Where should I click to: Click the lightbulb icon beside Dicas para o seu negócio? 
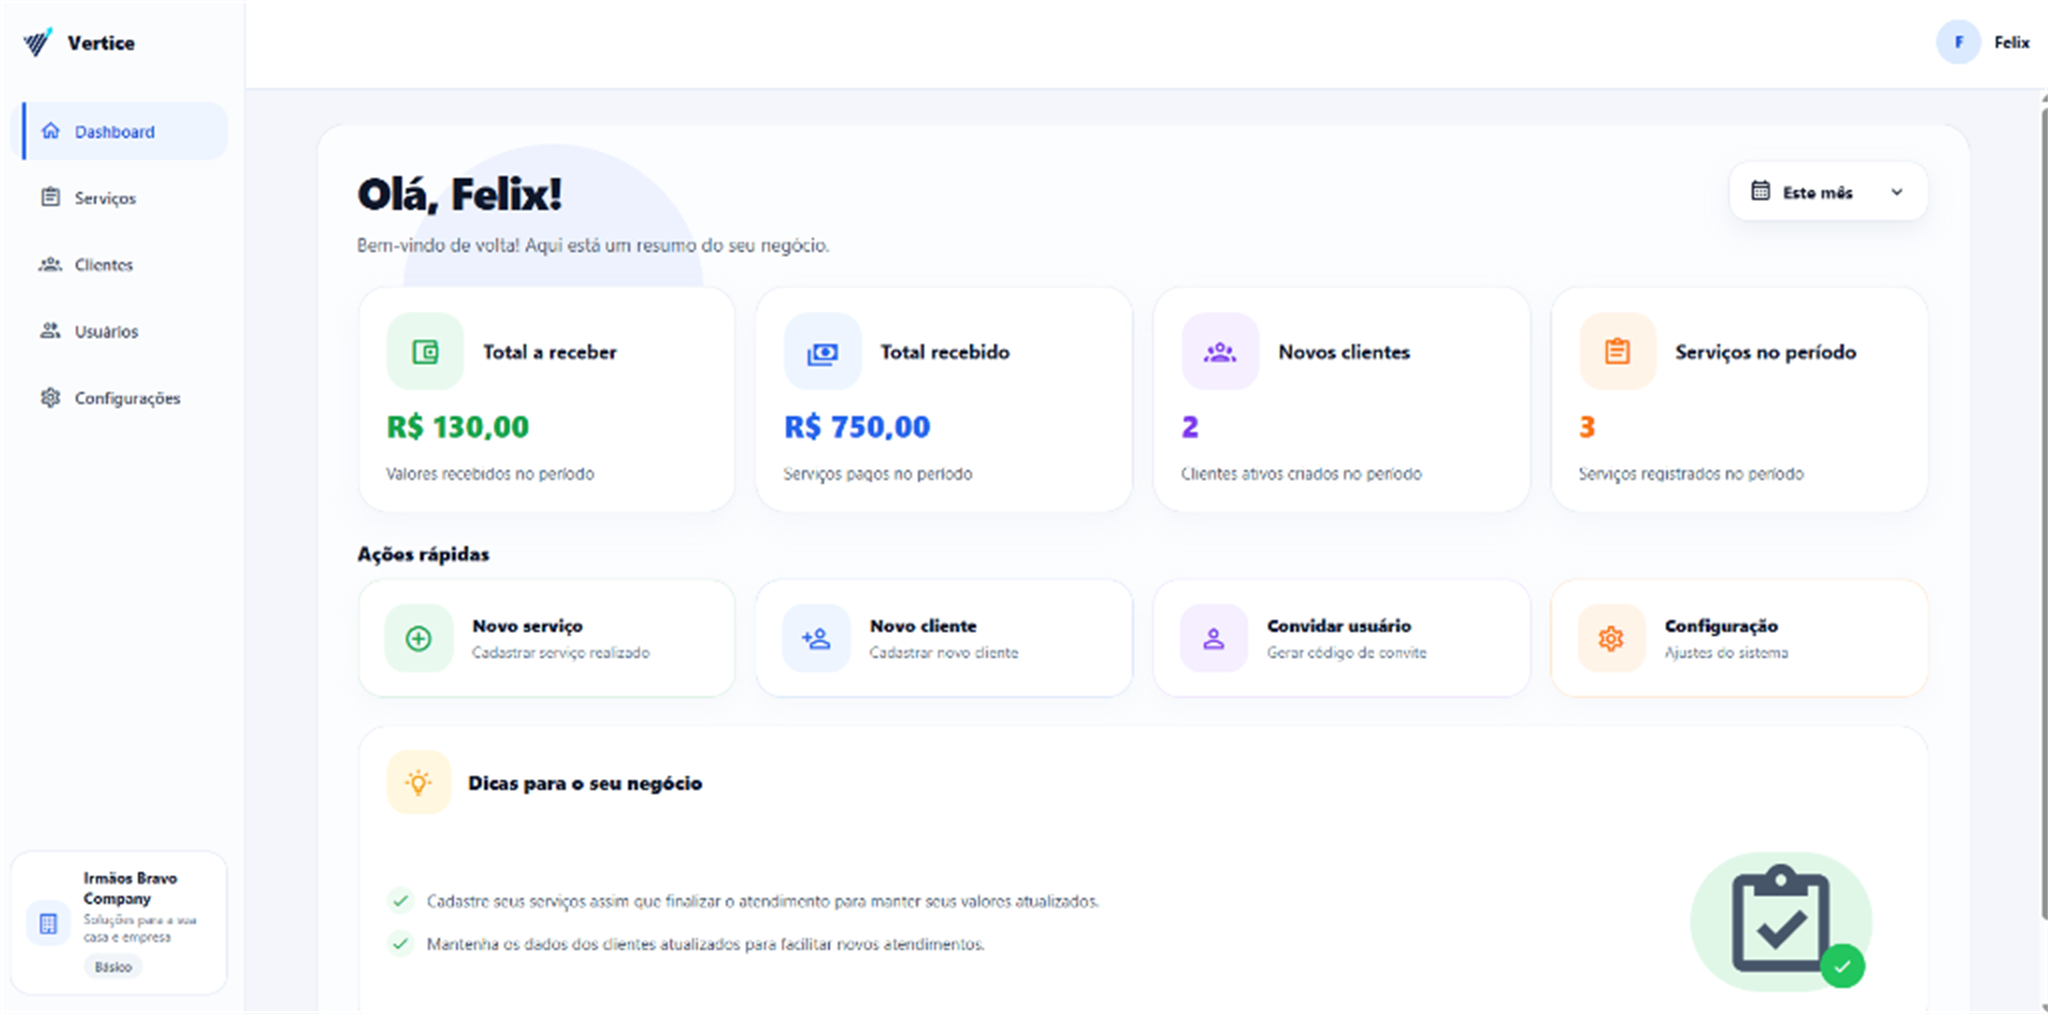[419, 782]
